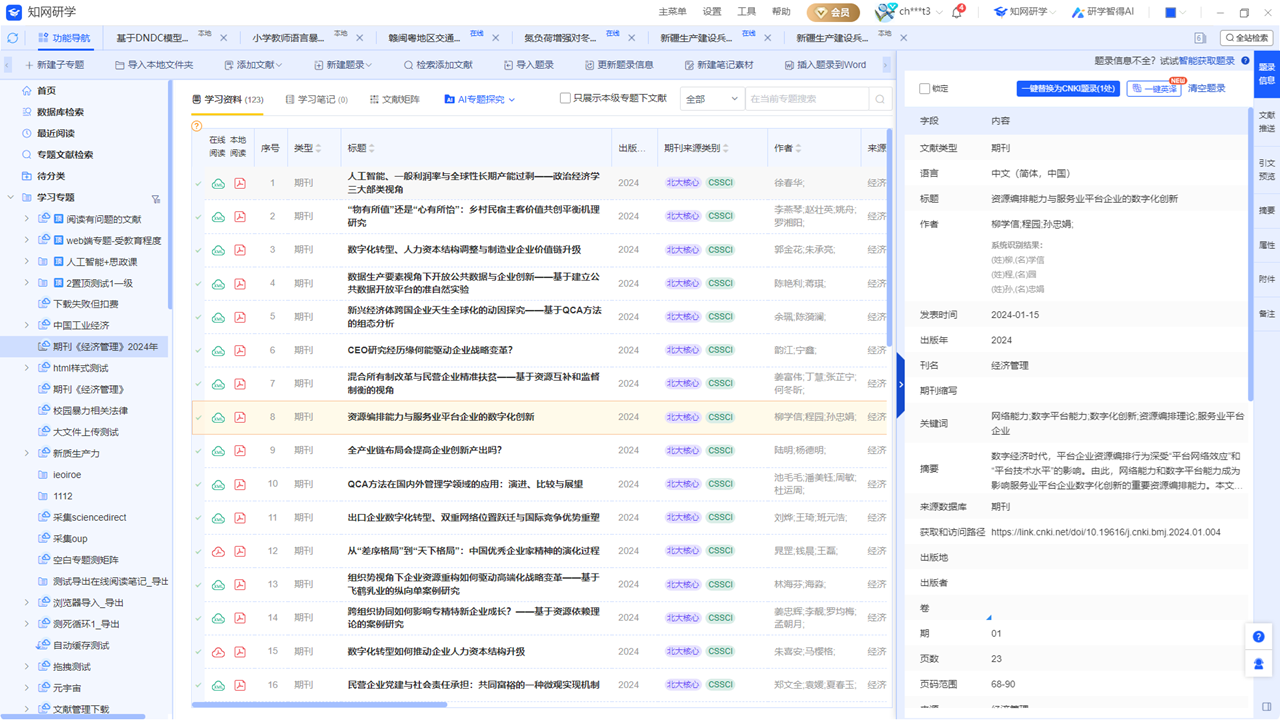Open the PDF icon for the 人工智能 article
Screen dimensions: 1280x720
pyautogui.click(x=241, y=182)
